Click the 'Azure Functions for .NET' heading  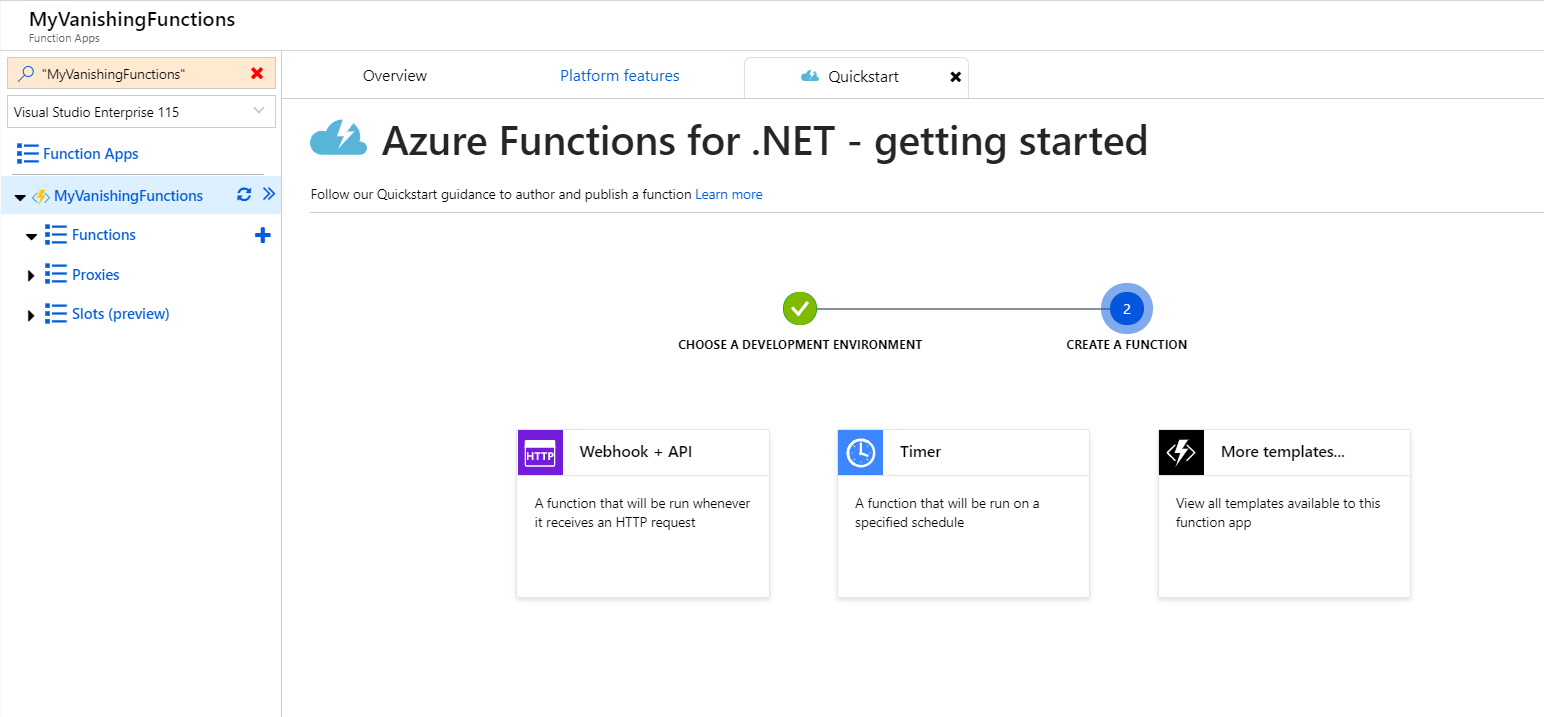point(765,140)
